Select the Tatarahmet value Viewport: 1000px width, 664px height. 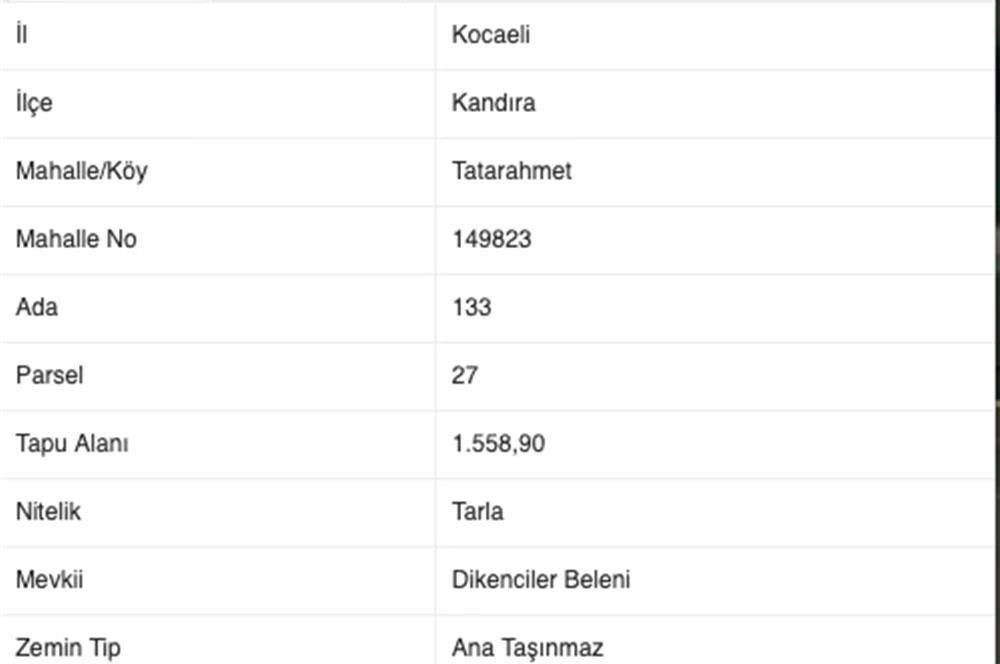tap(512, 171)
